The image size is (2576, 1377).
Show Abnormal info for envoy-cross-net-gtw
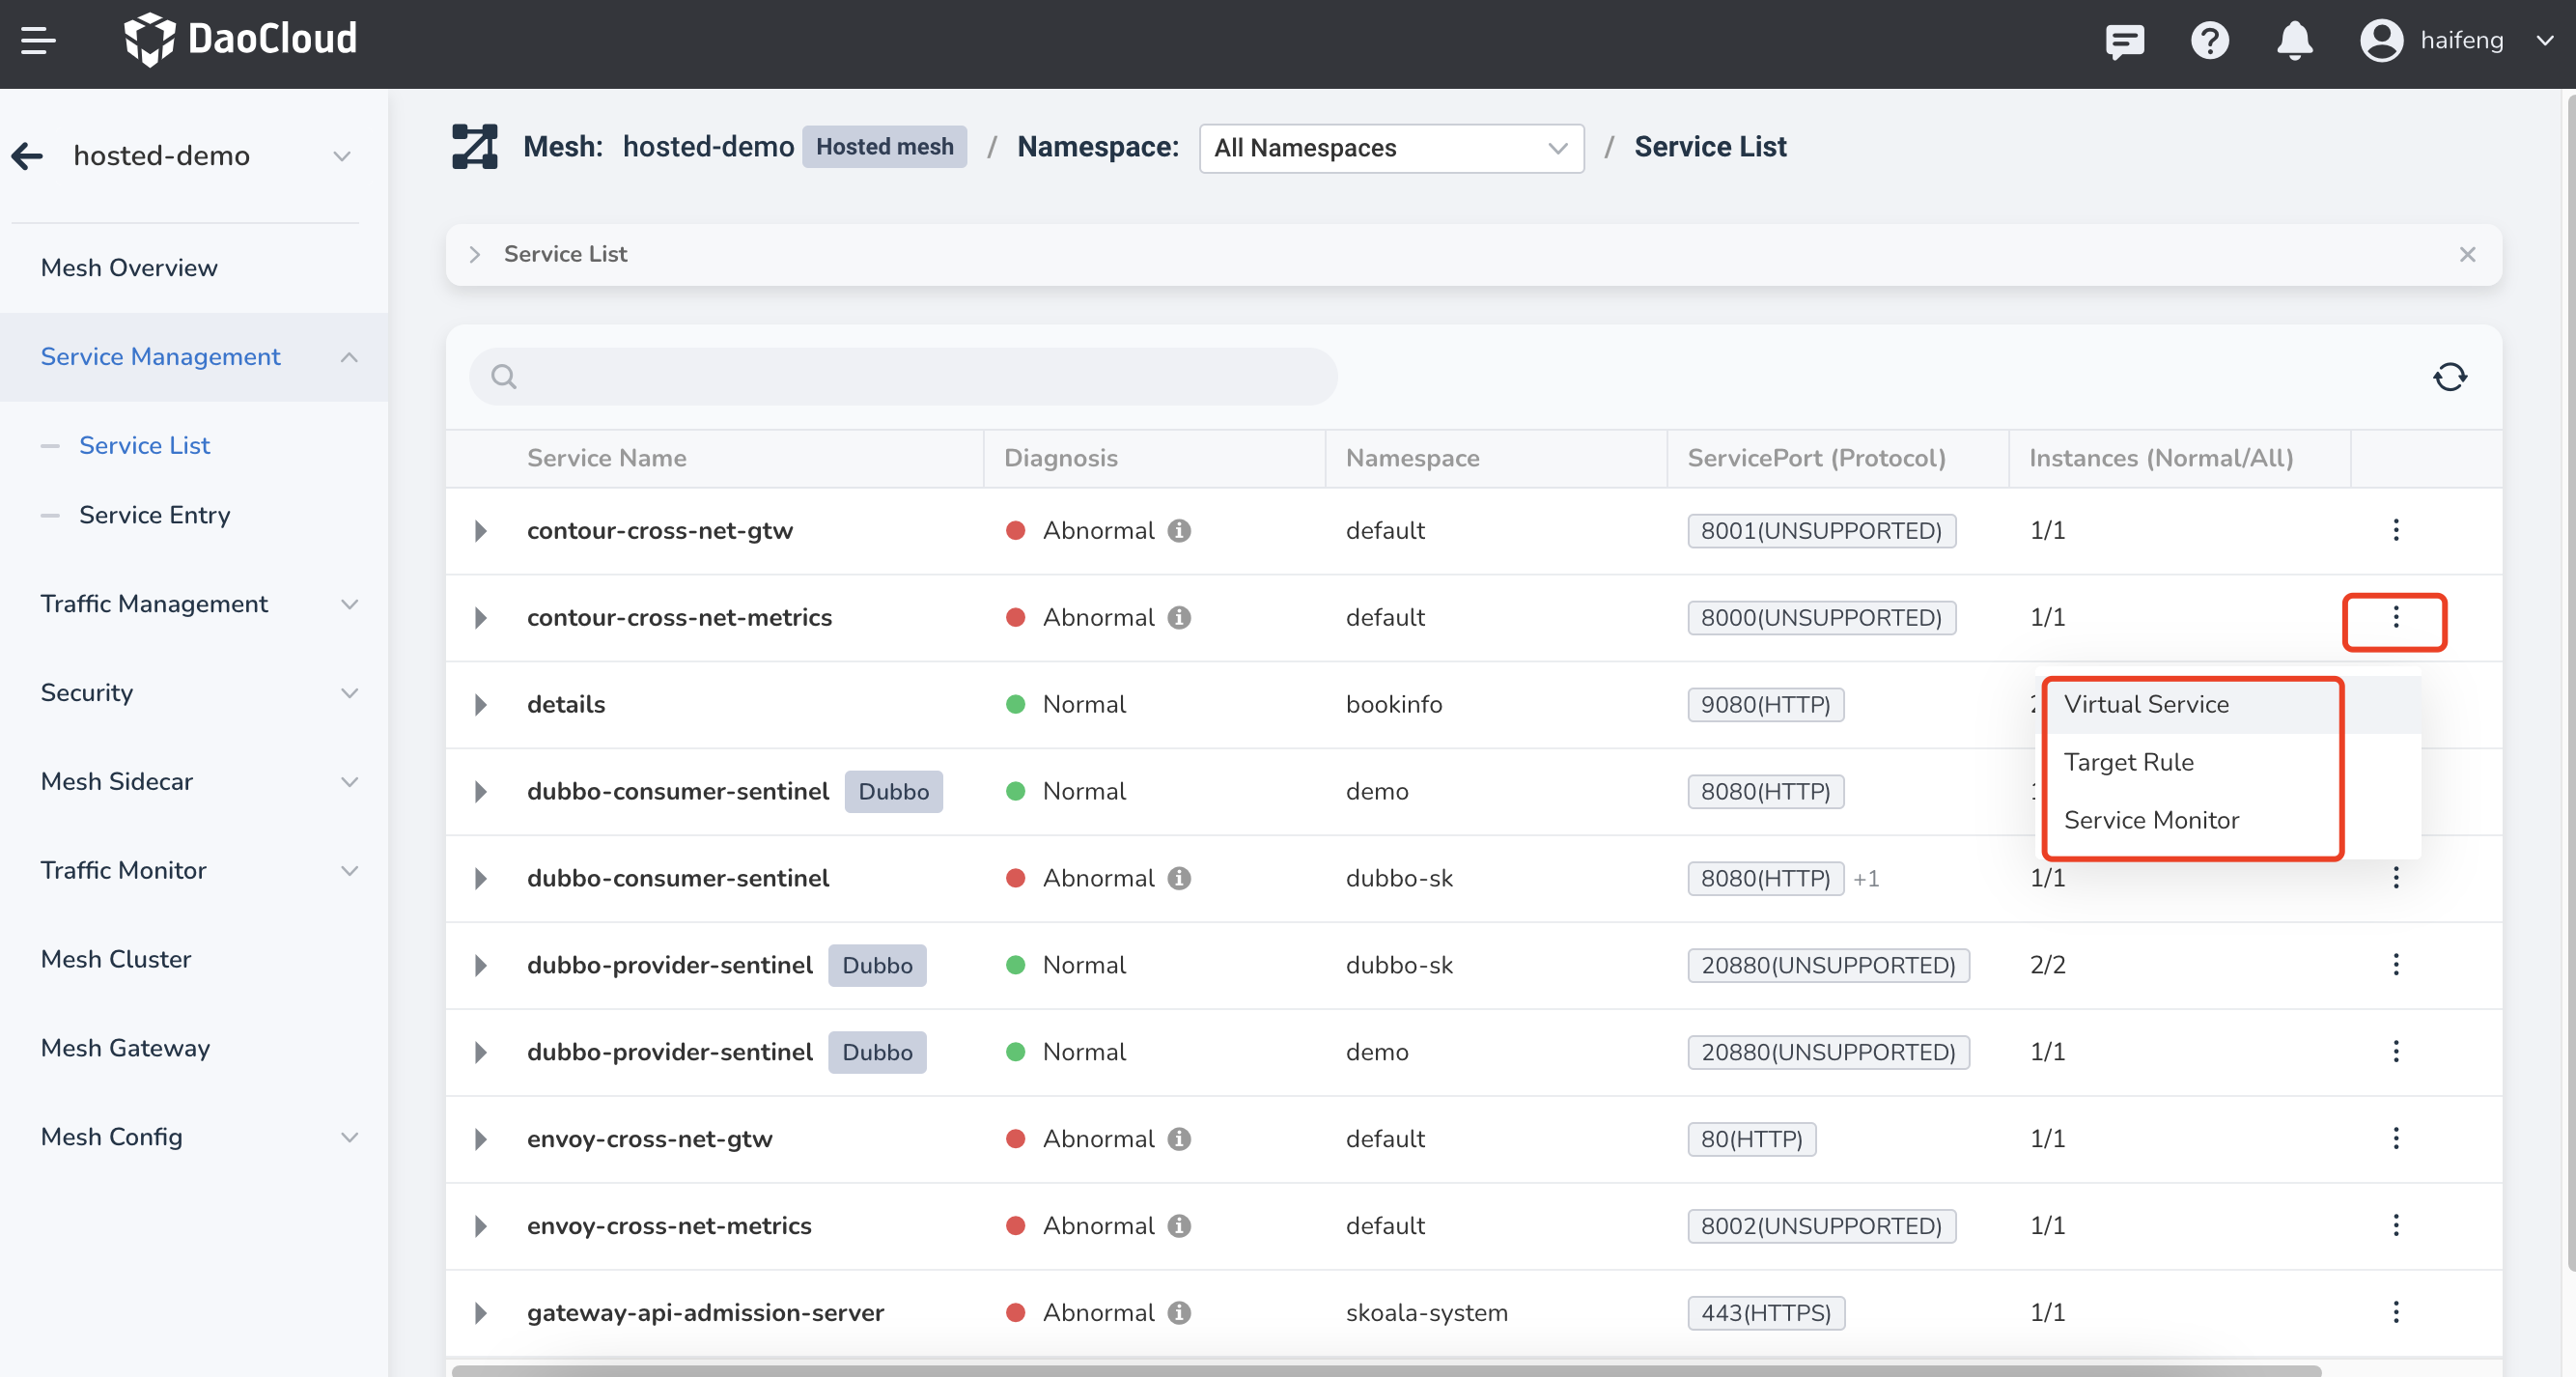tap(1179, 1139)
